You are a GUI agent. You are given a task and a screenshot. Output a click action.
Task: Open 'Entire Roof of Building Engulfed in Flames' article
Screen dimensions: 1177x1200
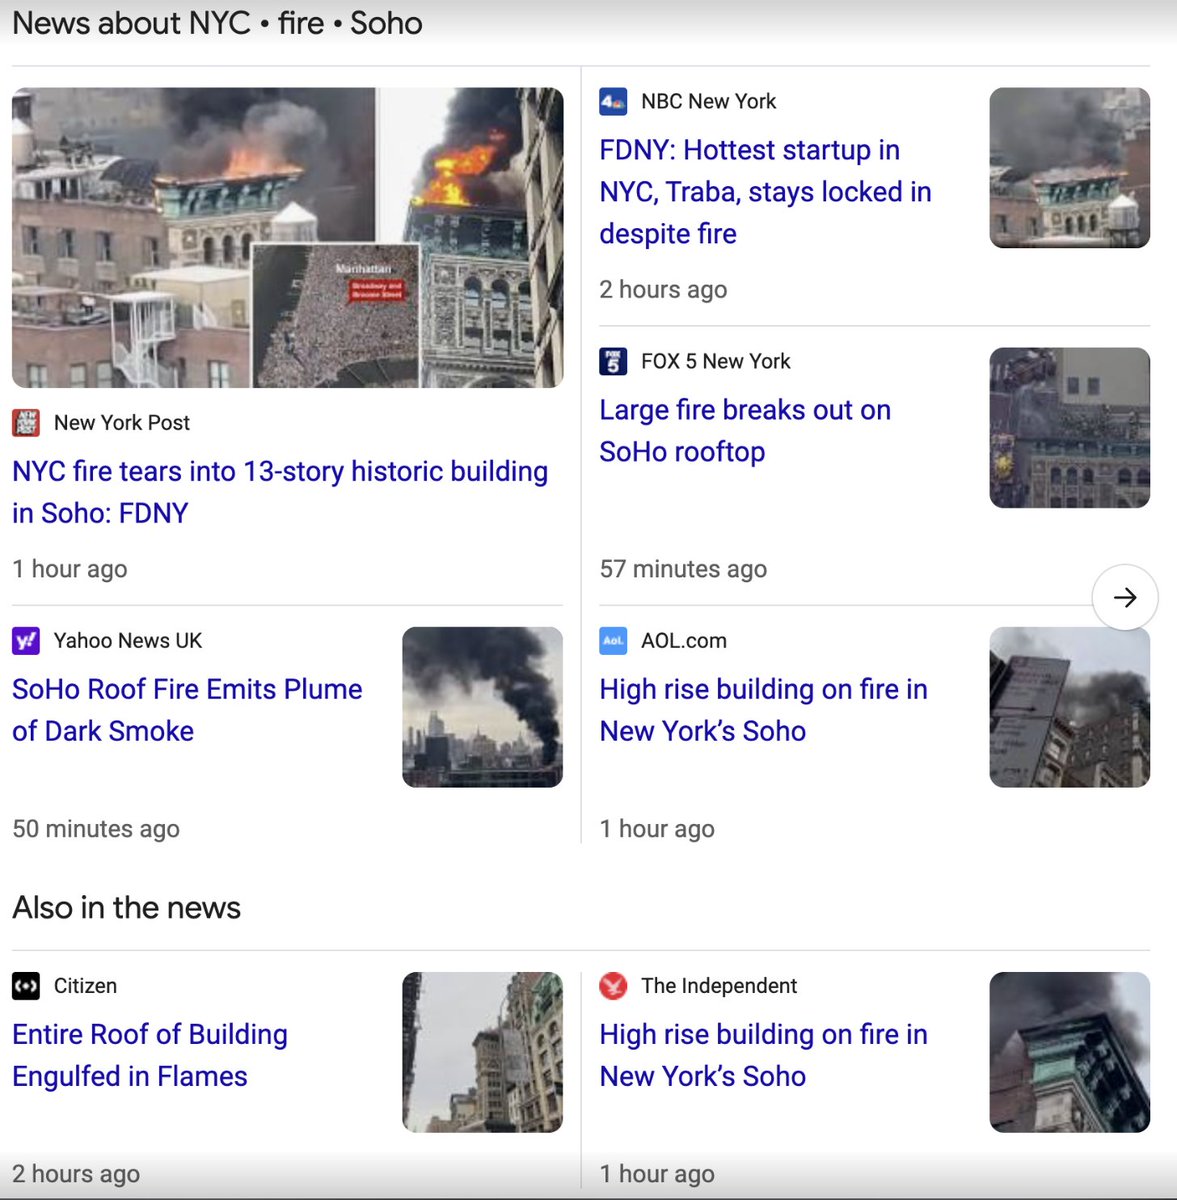click(x=150, y=1055)
